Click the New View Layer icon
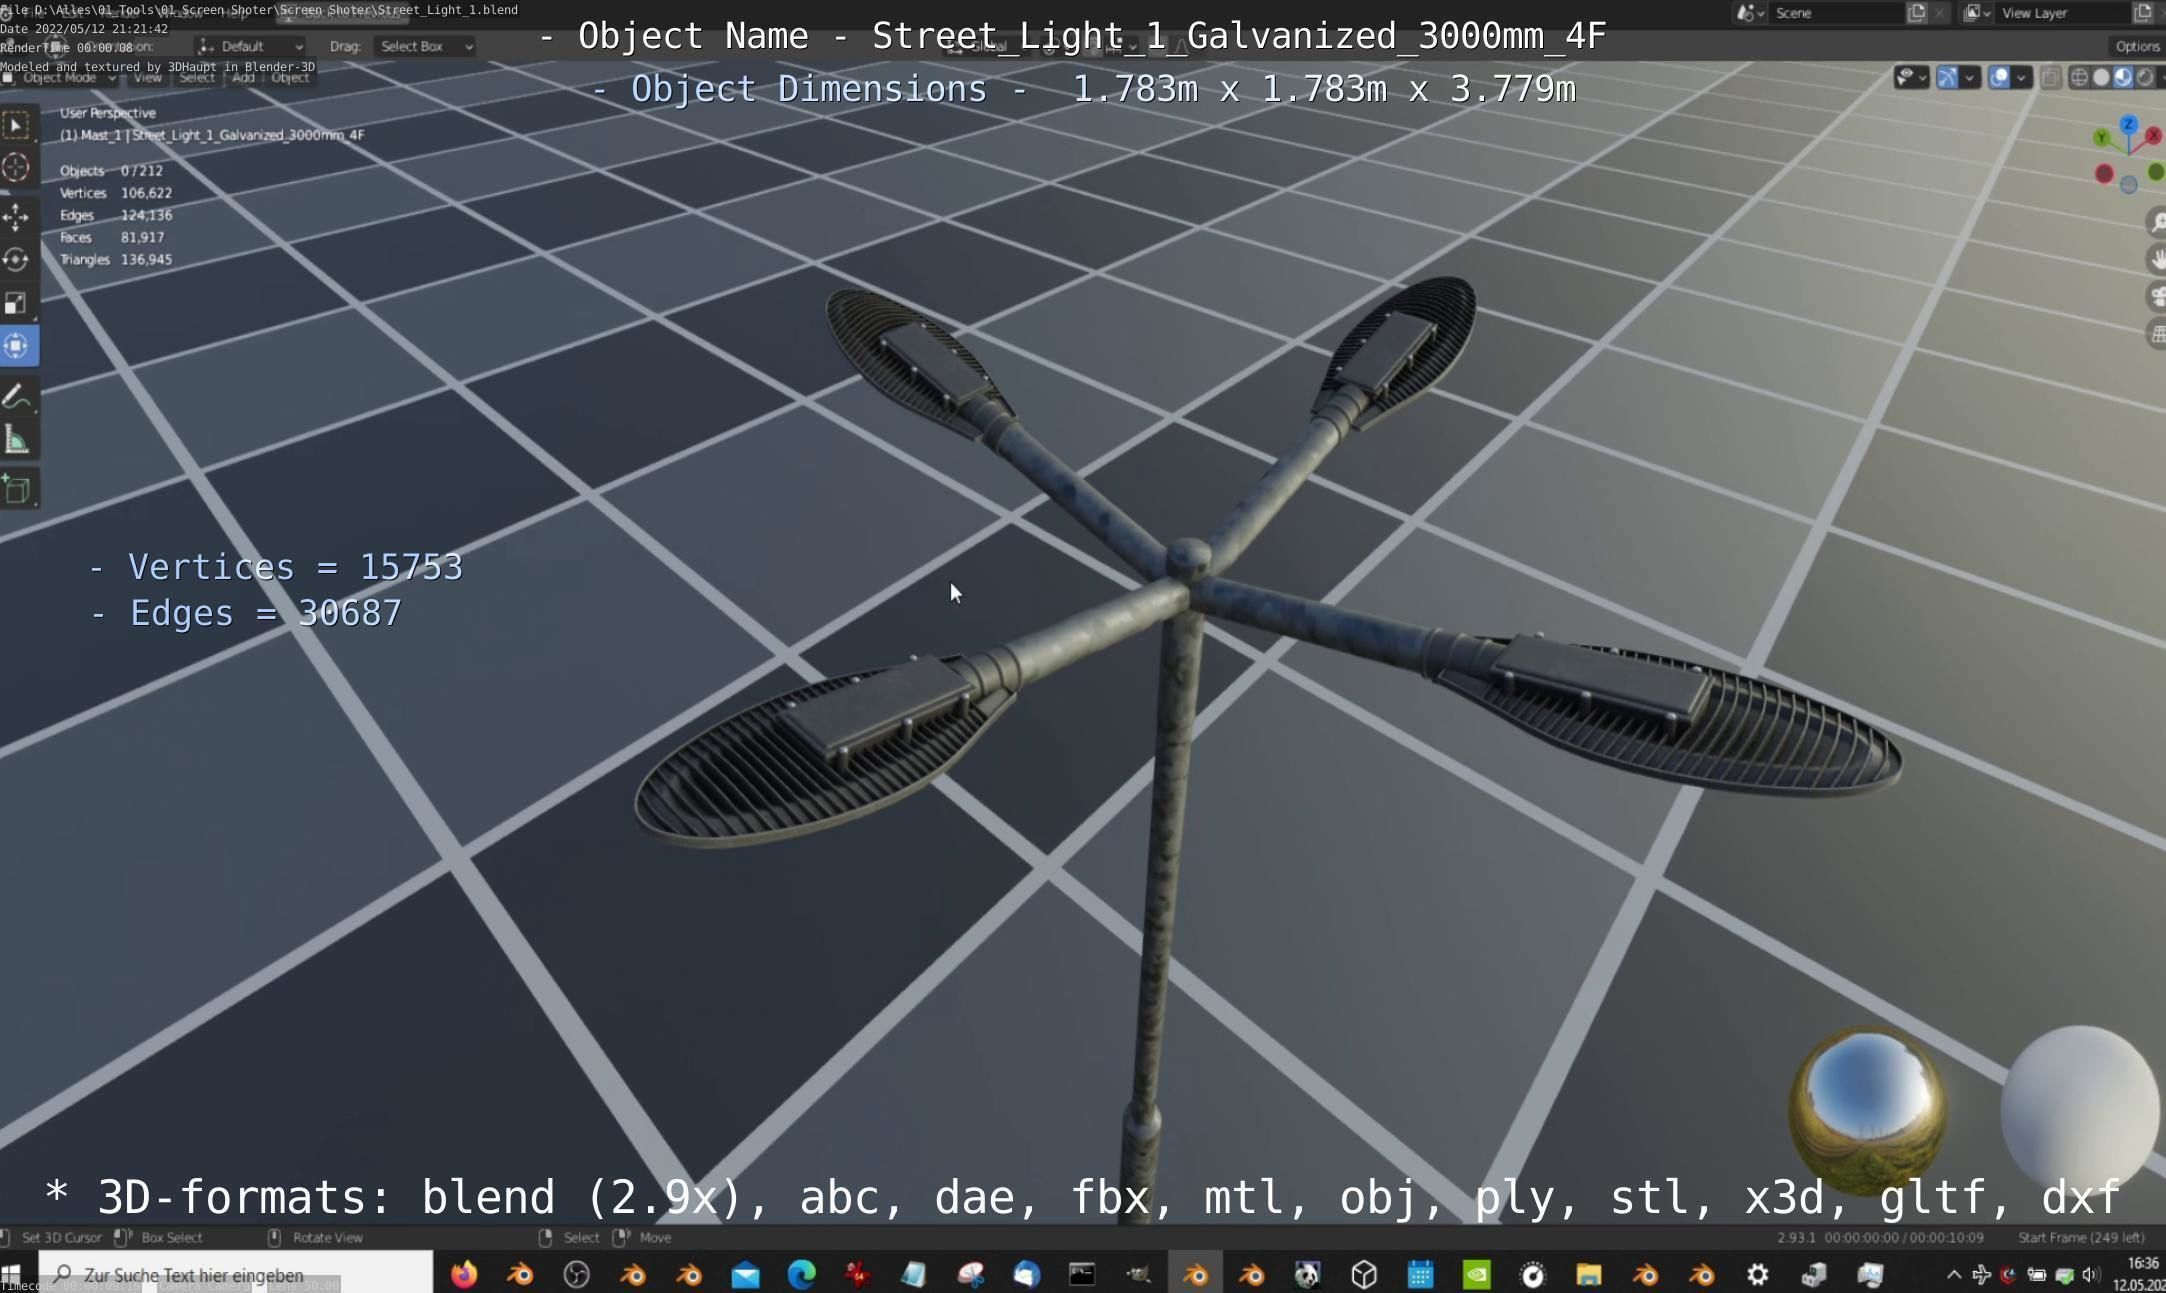 click(x=2142, y=13)
